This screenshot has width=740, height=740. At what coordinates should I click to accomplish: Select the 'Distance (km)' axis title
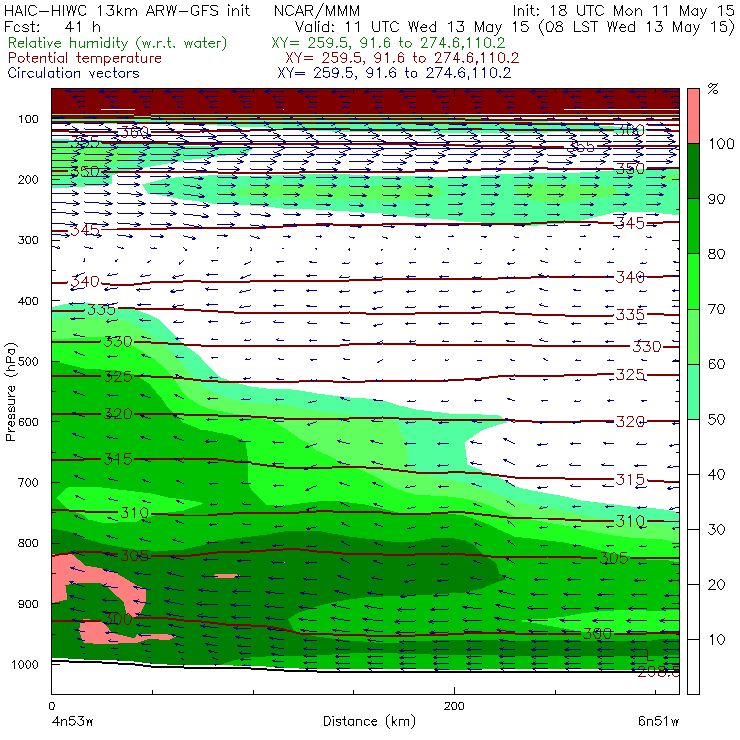369,721
